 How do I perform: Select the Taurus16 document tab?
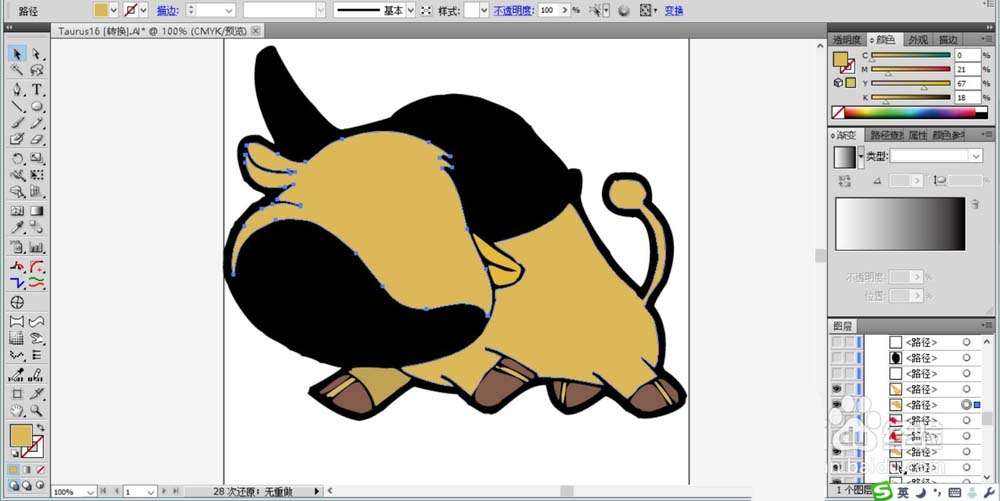coord(158,31)
